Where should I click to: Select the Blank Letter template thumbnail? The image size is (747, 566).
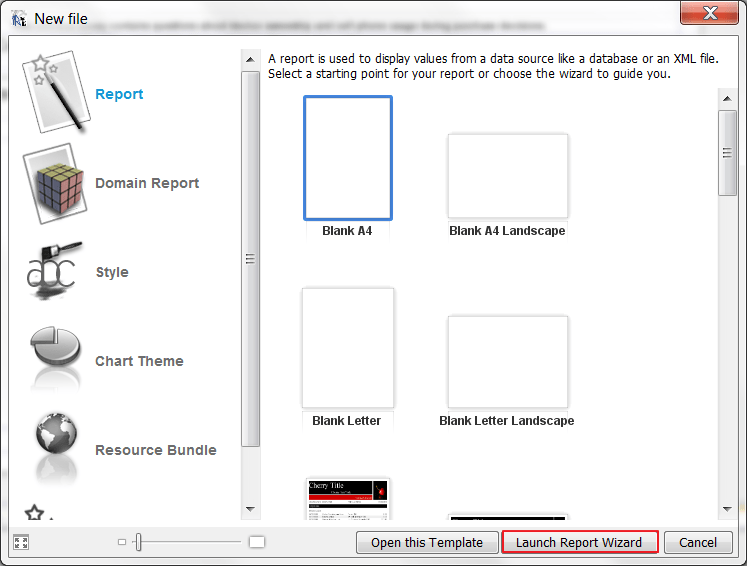click(x=347, y=348)
